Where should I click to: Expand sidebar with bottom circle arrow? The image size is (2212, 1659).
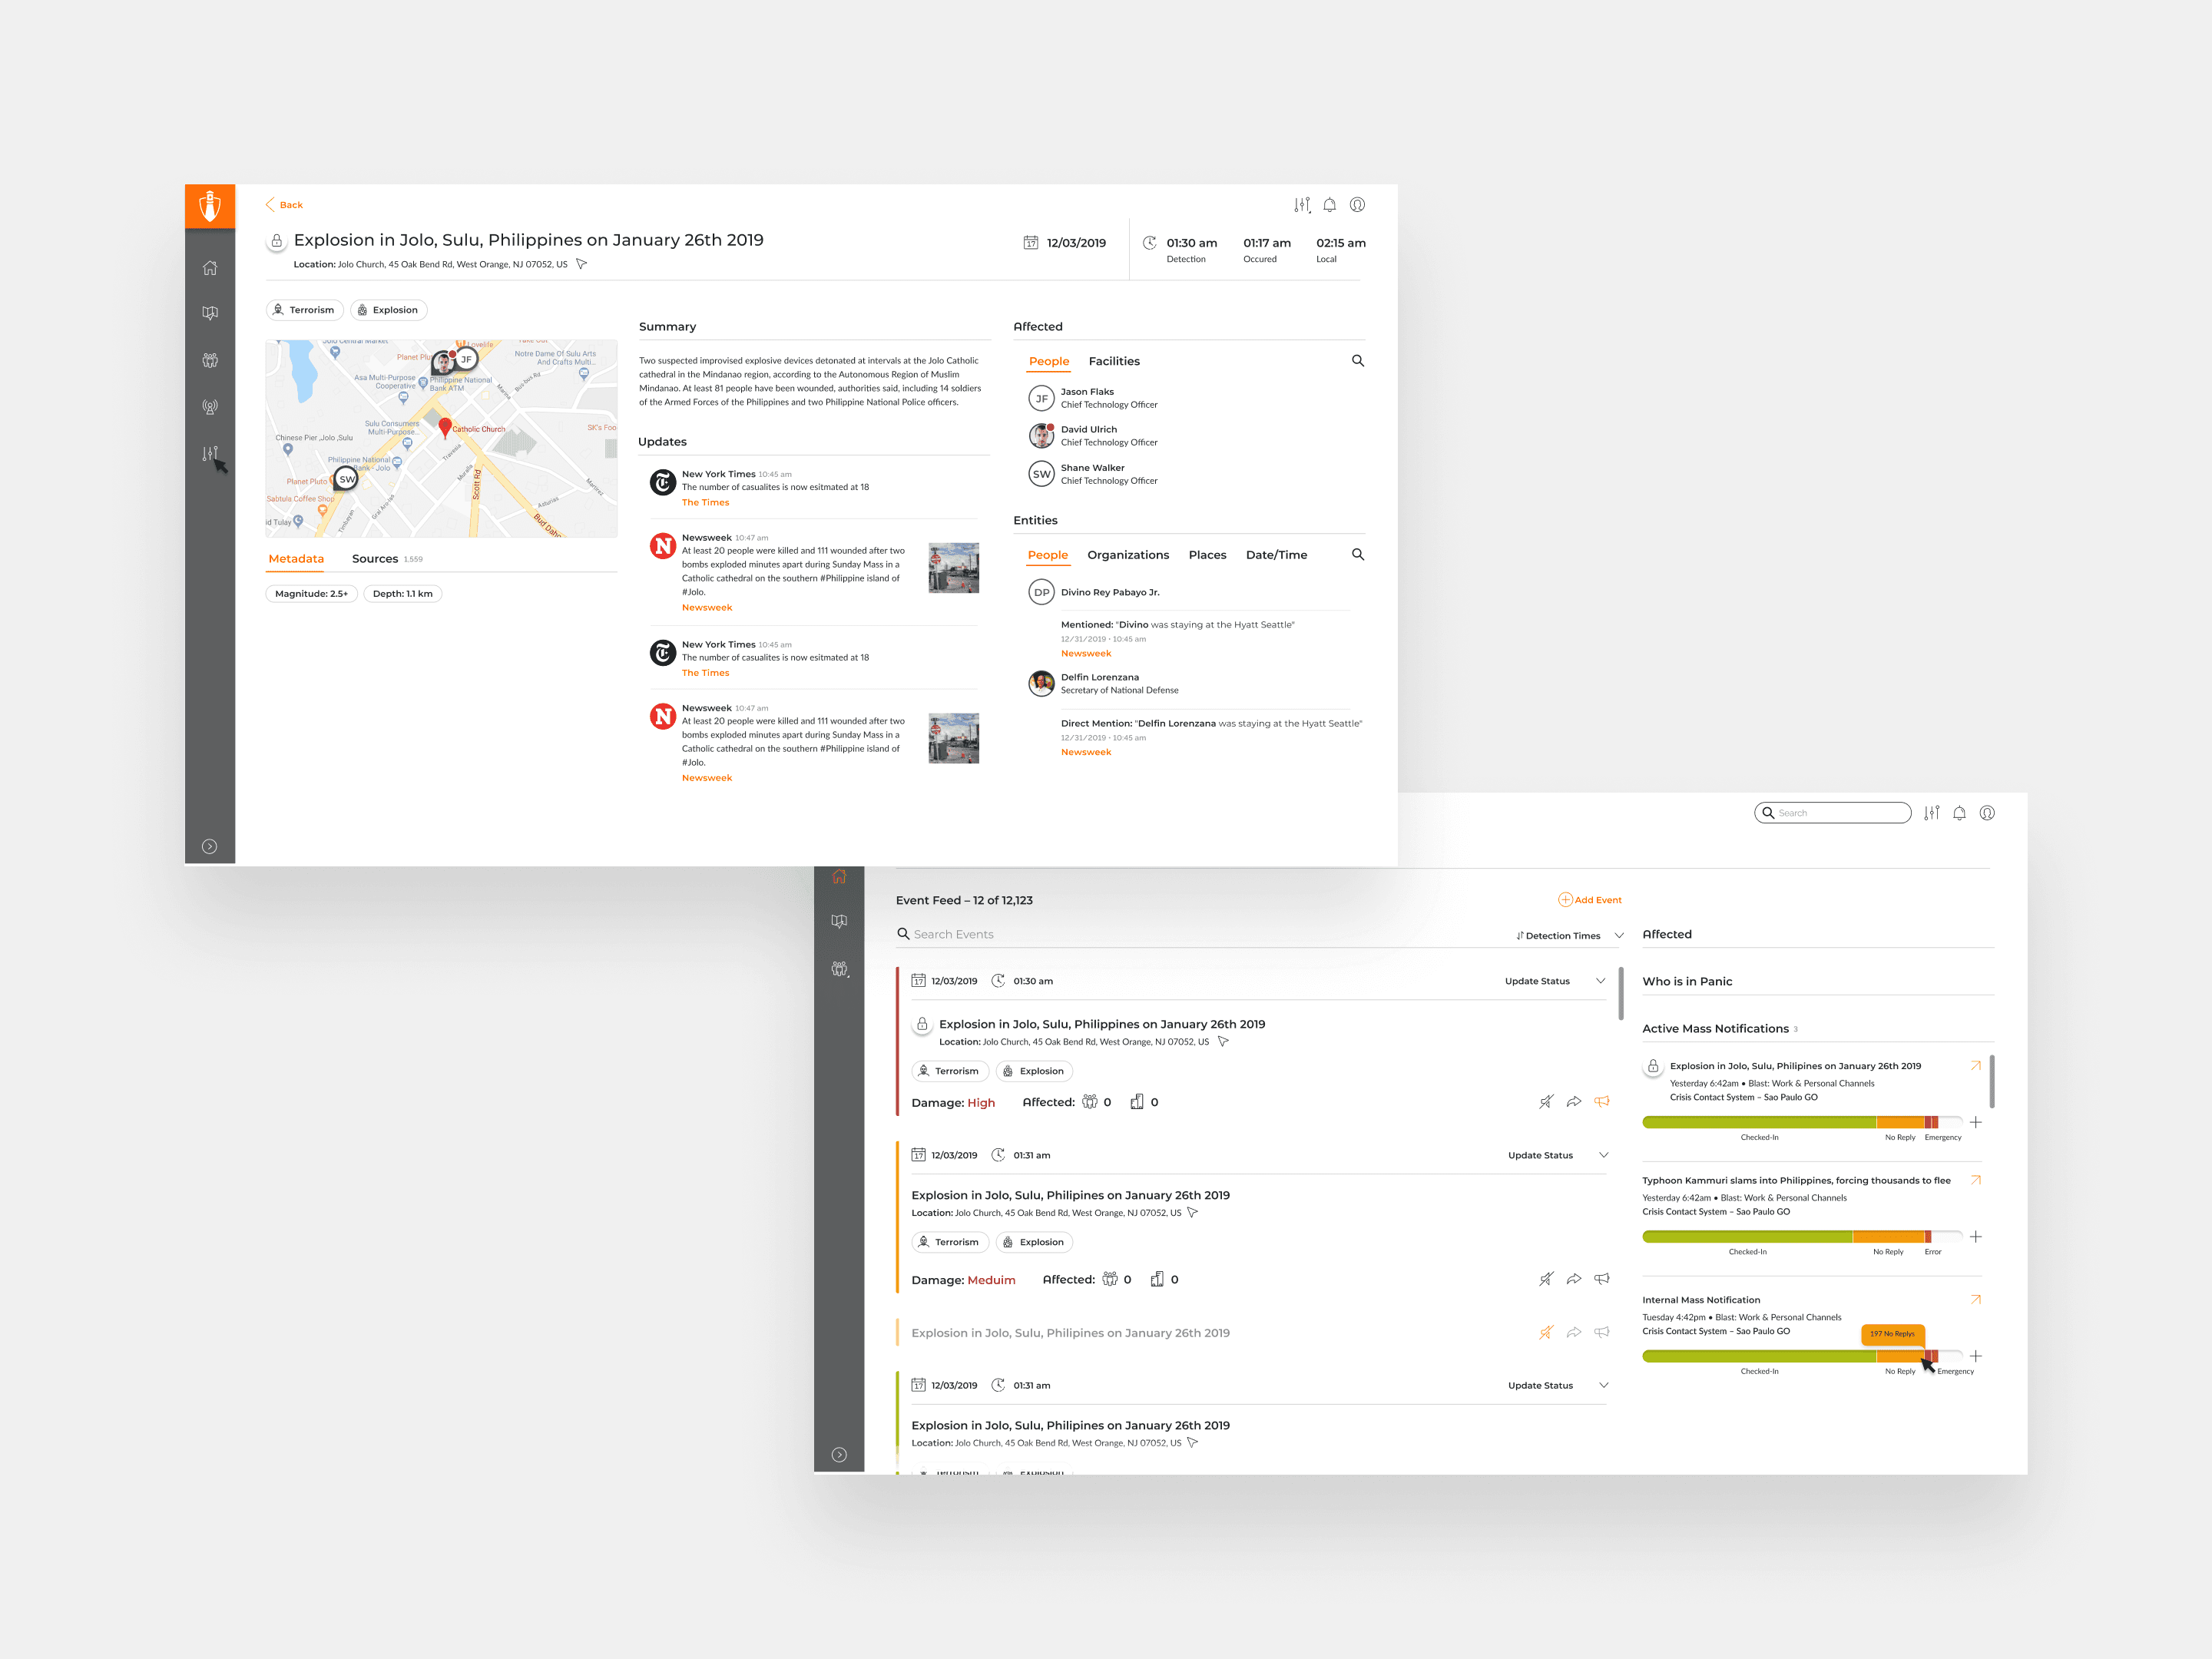coord(209,846)
